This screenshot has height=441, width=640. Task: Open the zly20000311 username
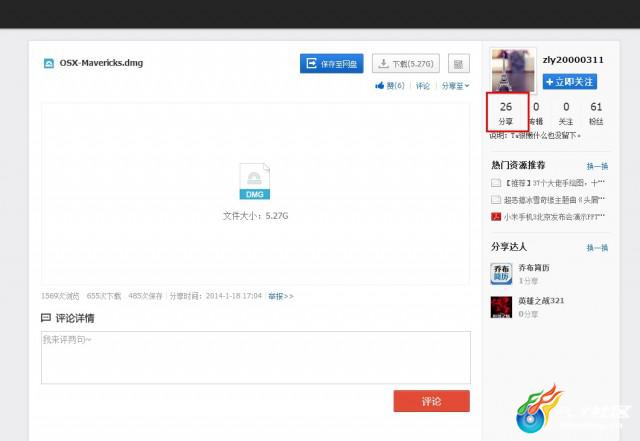(573, 60)
